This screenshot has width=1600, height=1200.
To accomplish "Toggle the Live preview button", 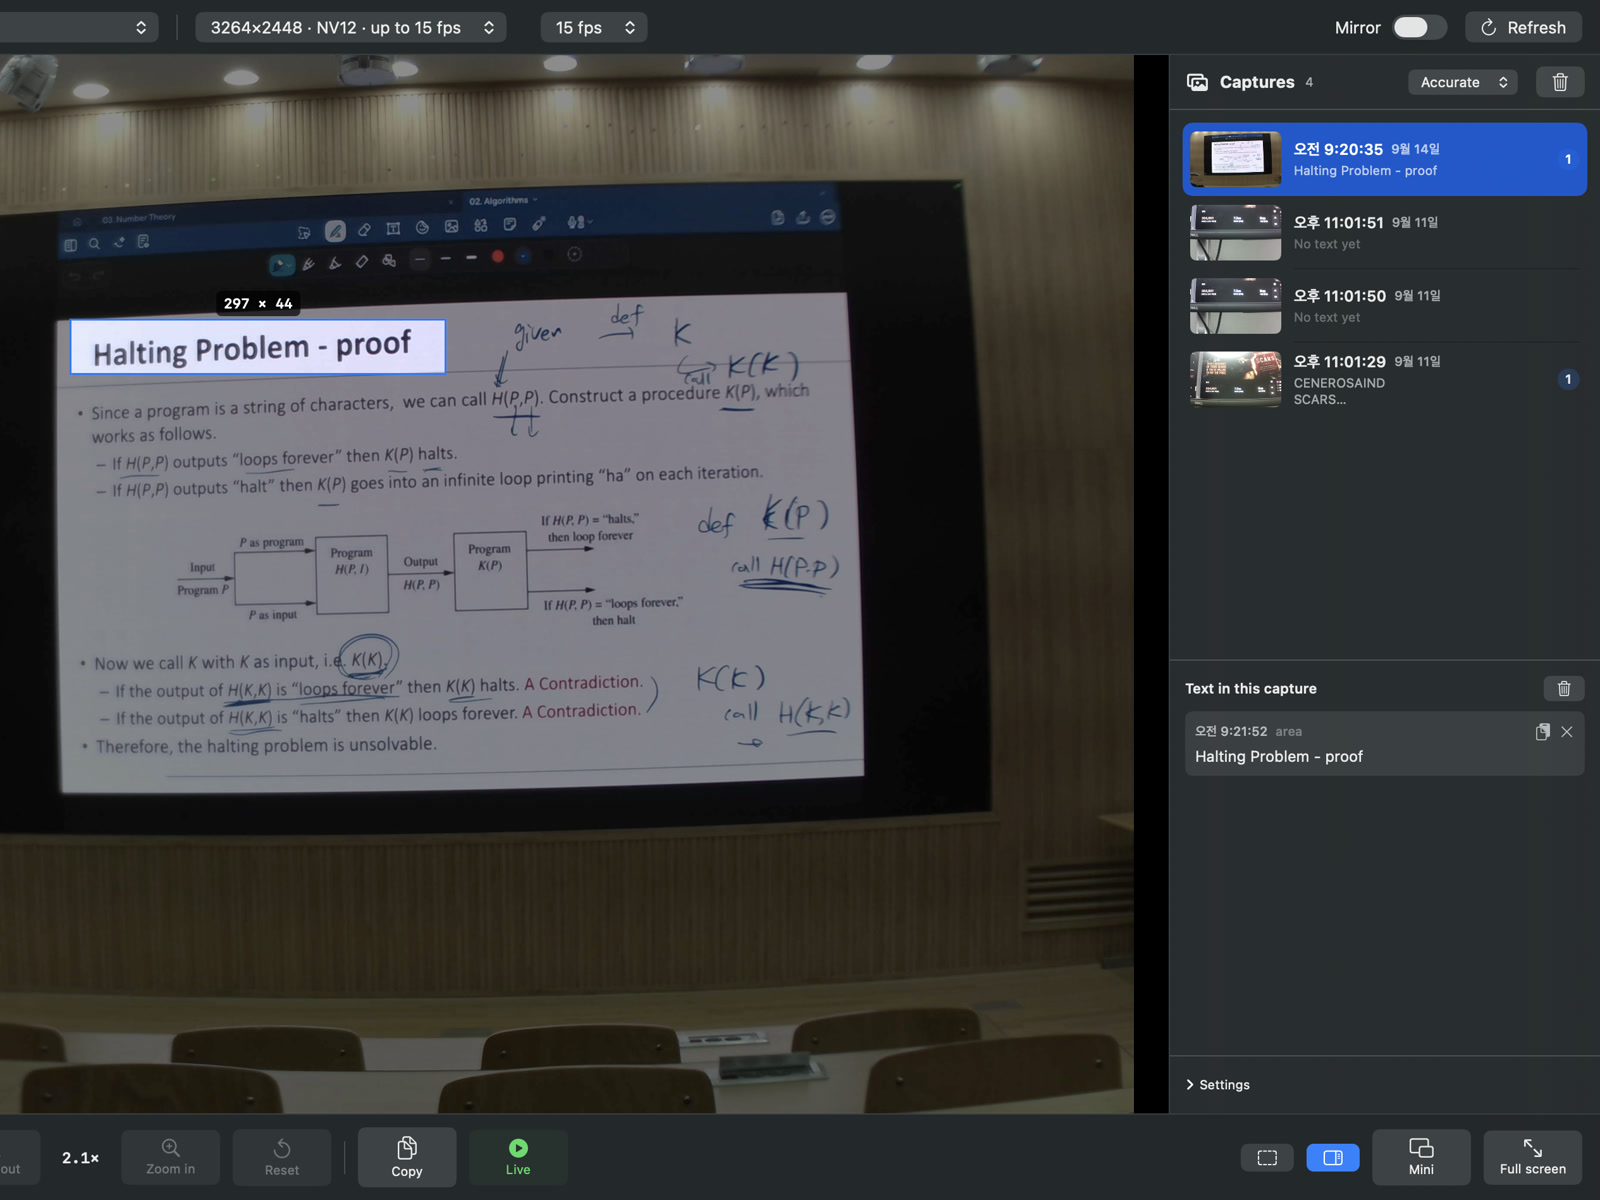I will (518, 1157).
